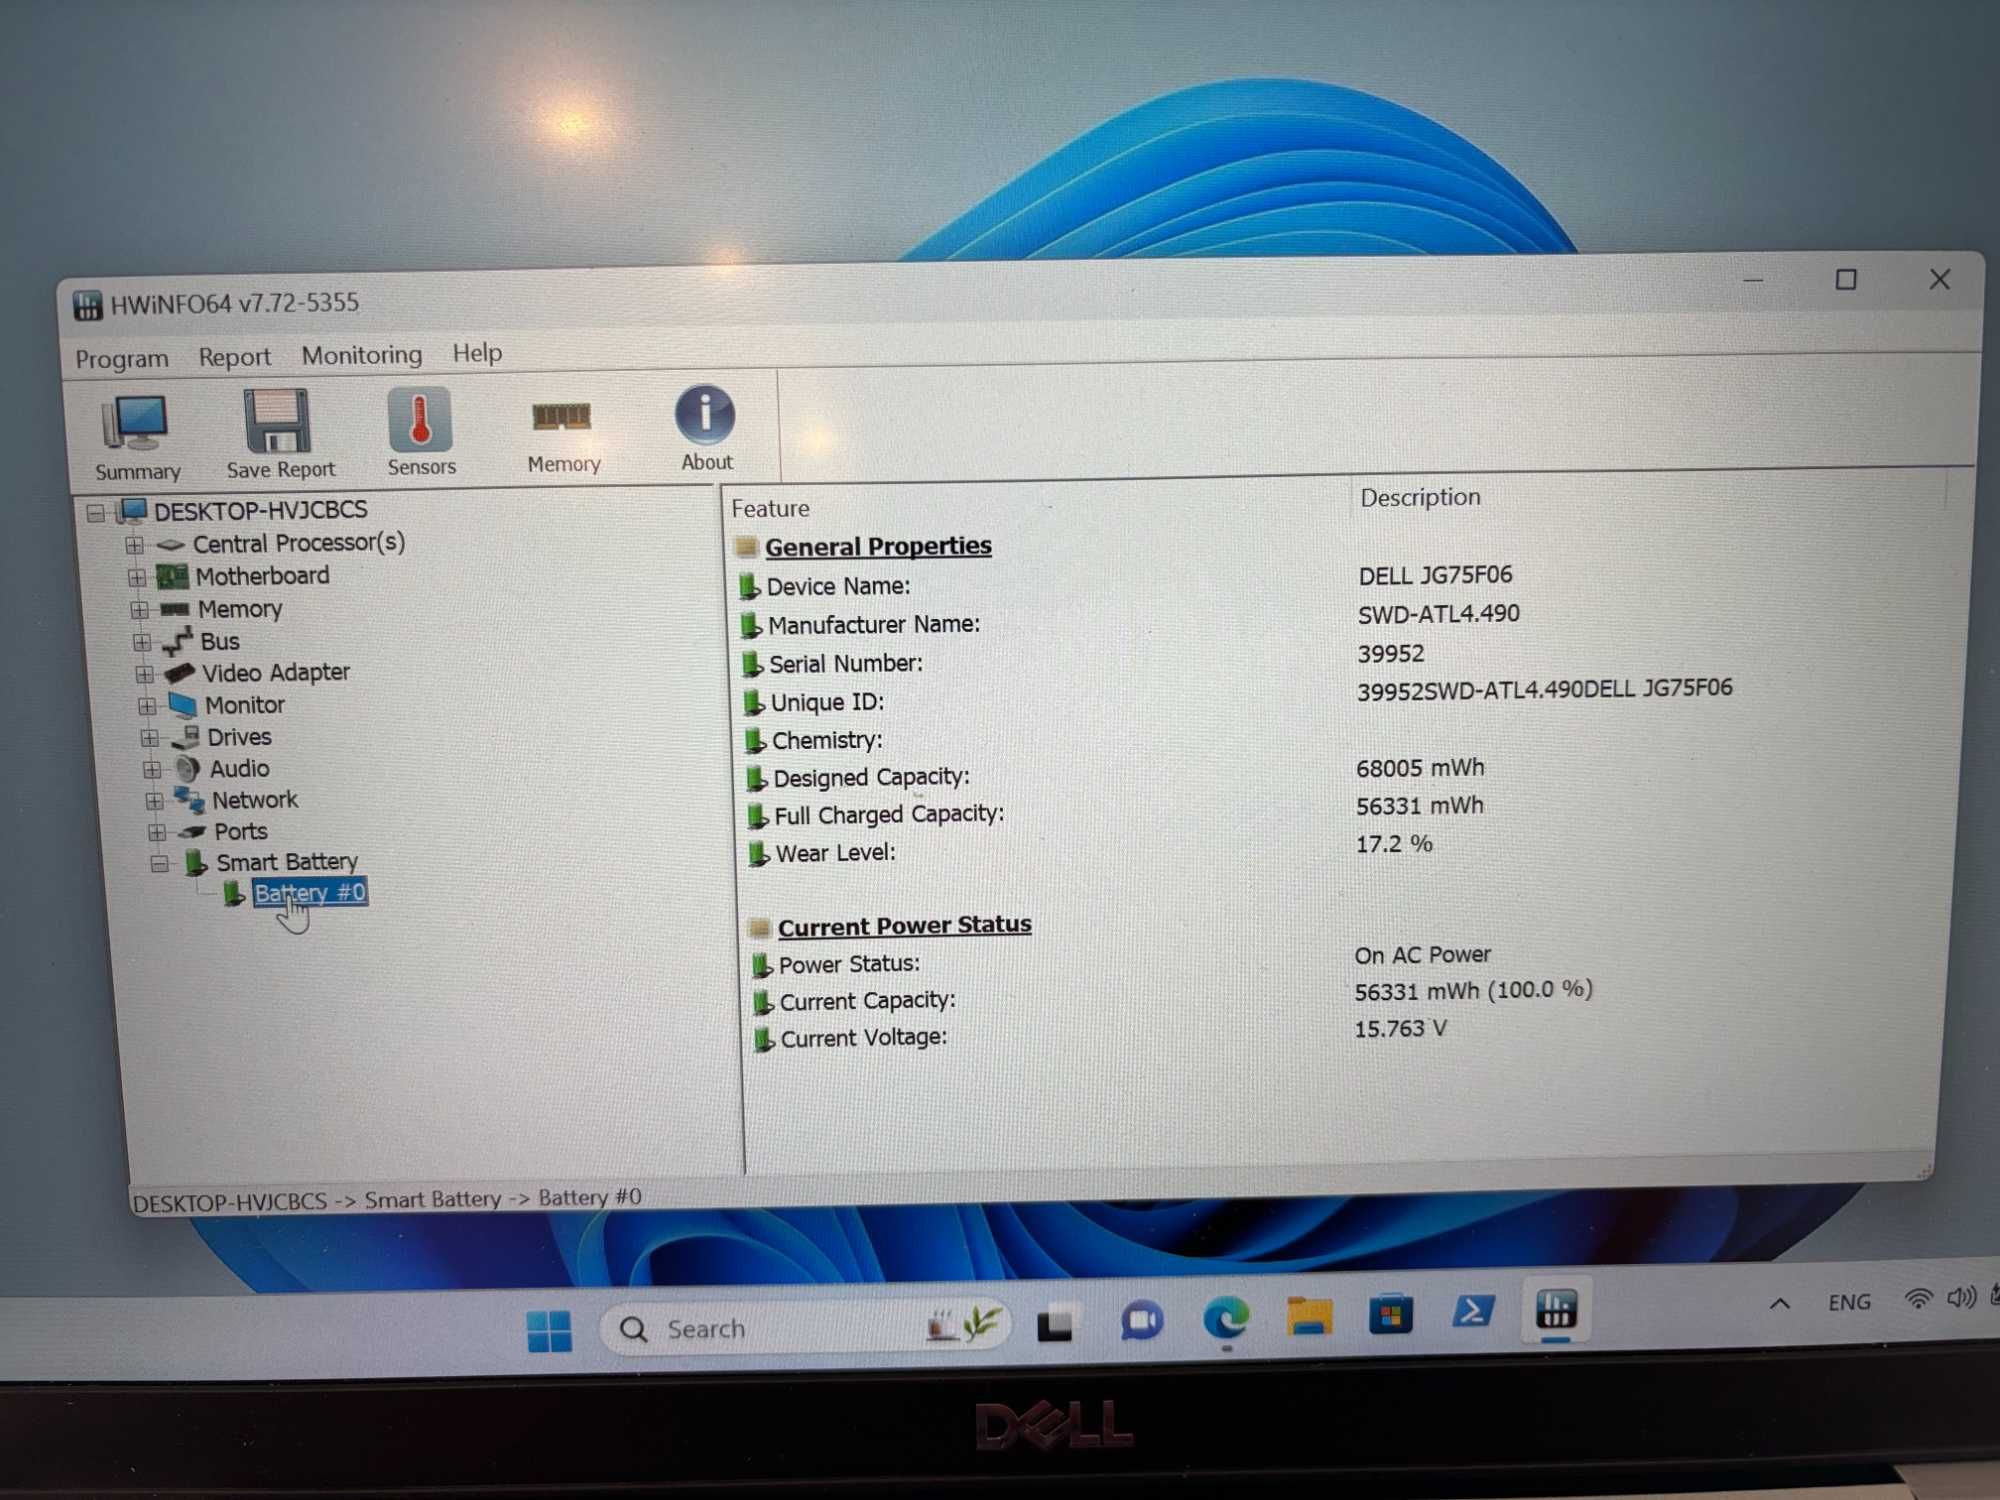The image size is (2000, 1500).
Task: Click the taskbar Search box
Action: coord(805,1328)
